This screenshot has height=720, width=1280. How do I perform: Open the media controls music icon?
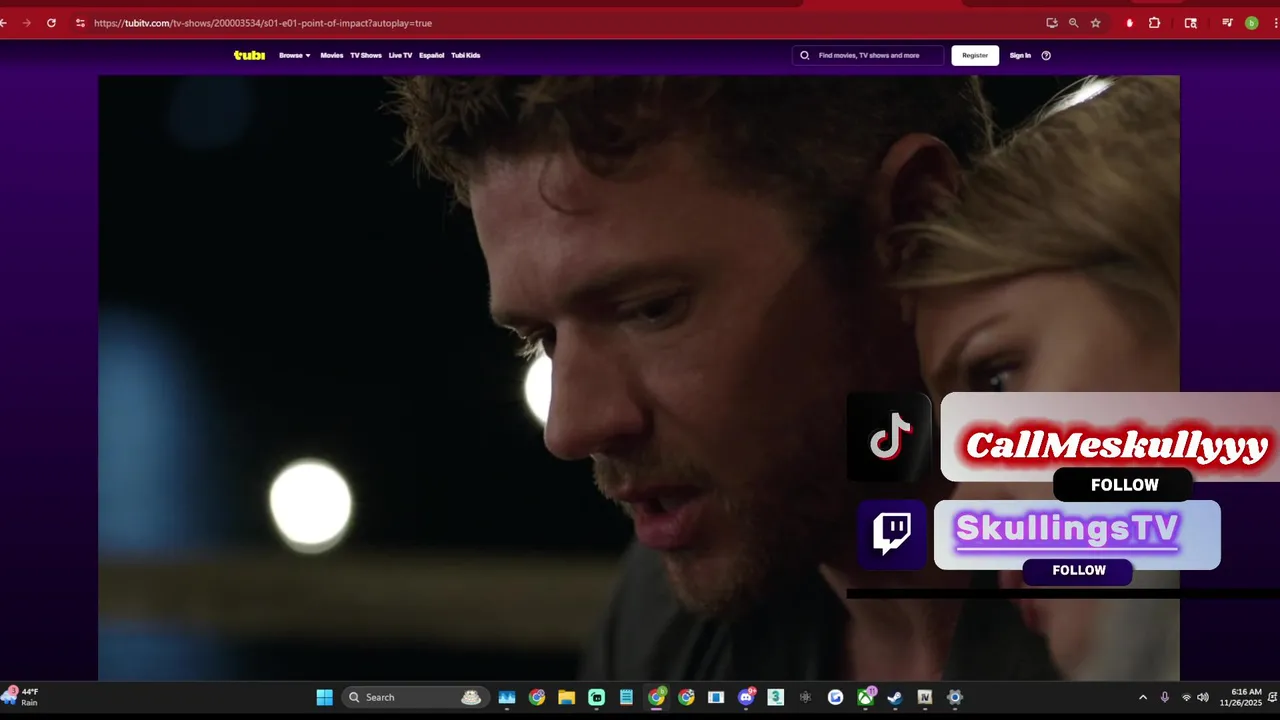tap(1227, 23)
